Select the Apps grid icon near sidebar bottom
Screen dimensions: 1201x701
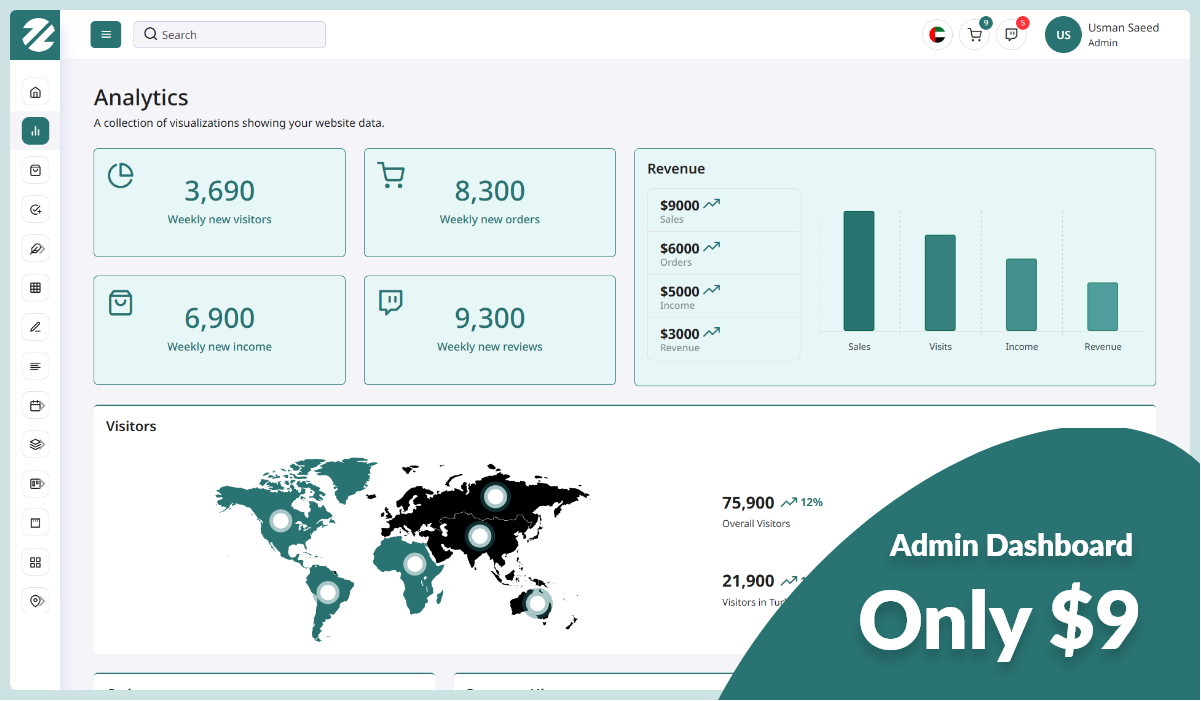[x=35, y=561]
